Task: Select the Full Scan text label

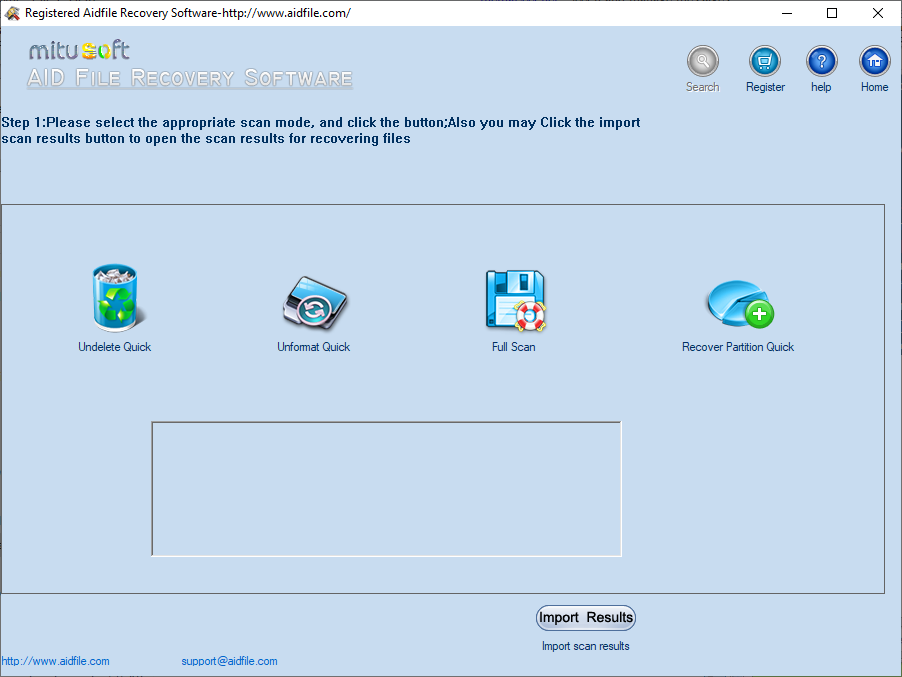Action: click(x=514, y=346)
